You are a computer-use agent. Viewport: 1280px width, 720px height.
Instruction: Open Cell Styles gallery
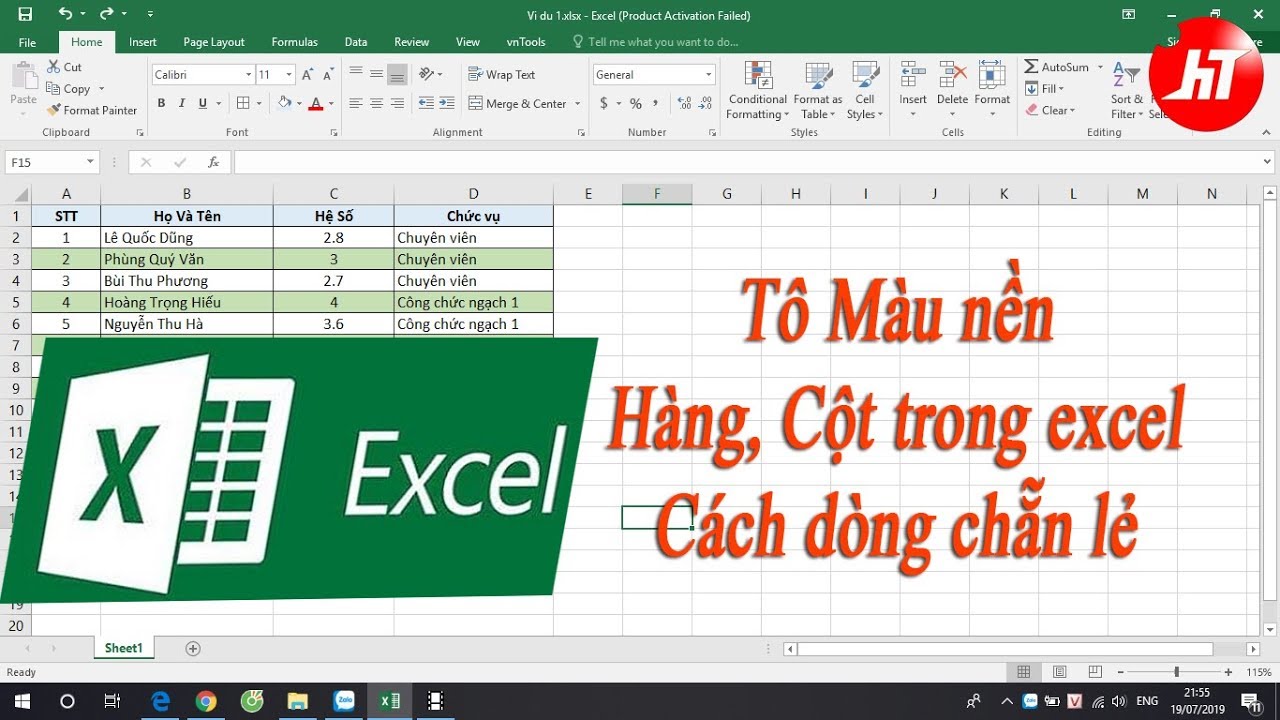(865, 90)
